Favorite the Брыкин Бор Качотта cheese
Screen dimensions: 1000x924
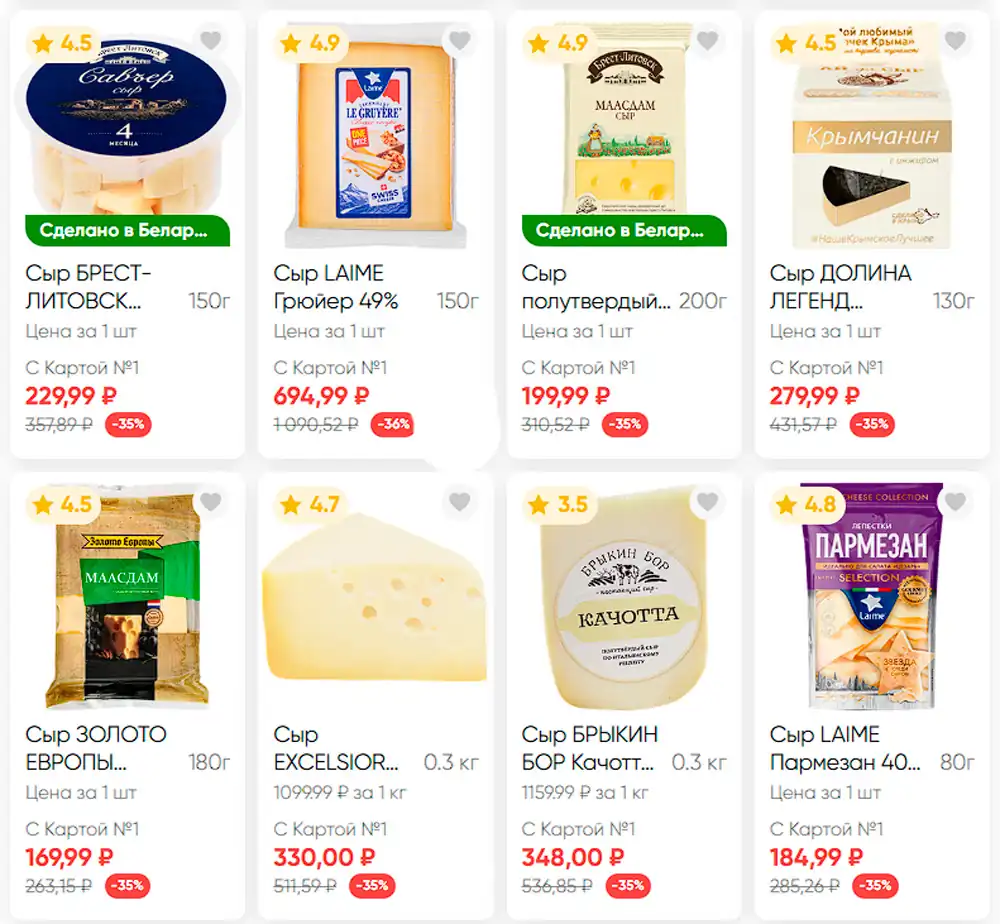coord(707,502)
